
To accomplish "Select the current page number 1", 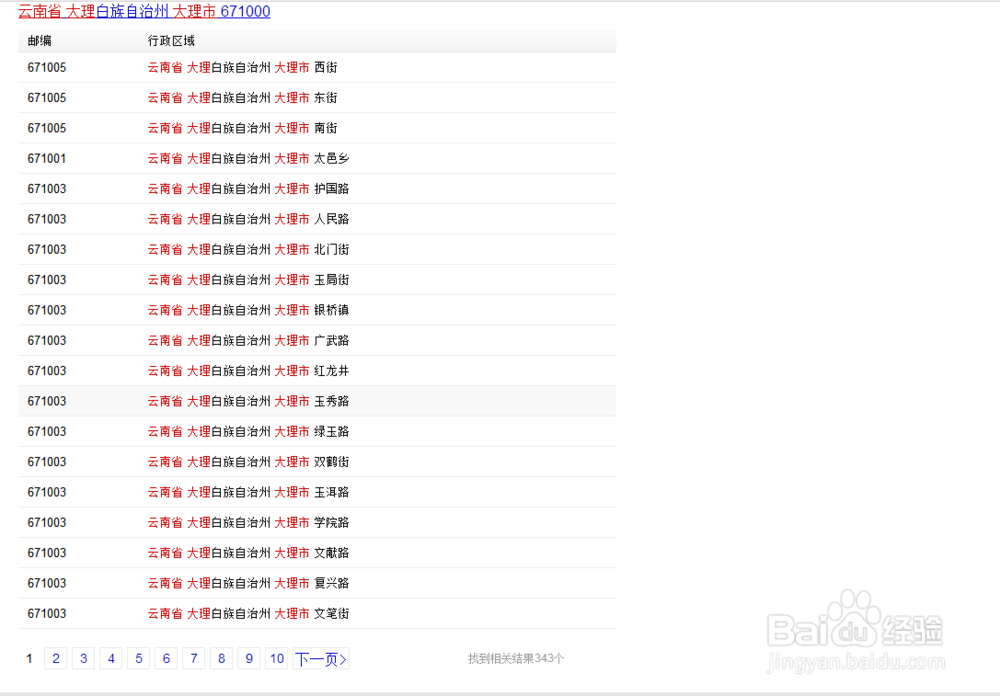I will 29,658.
